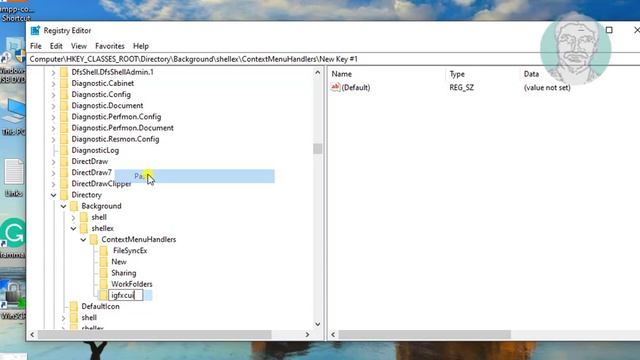Select the Diagnostic.Perfmon.Document folder icon
The image size is (640, 360).
[x=64, y=128]
